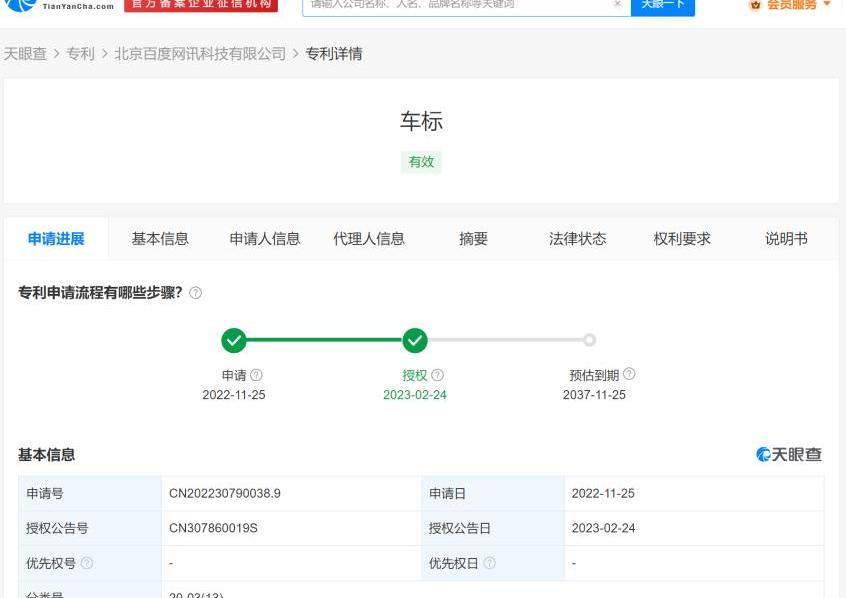Image resolution: width=846 pixels, height=598 pixels.
Task: Click the red 官方备案企业征信机构 badge
Action: (x=201, y=5)
